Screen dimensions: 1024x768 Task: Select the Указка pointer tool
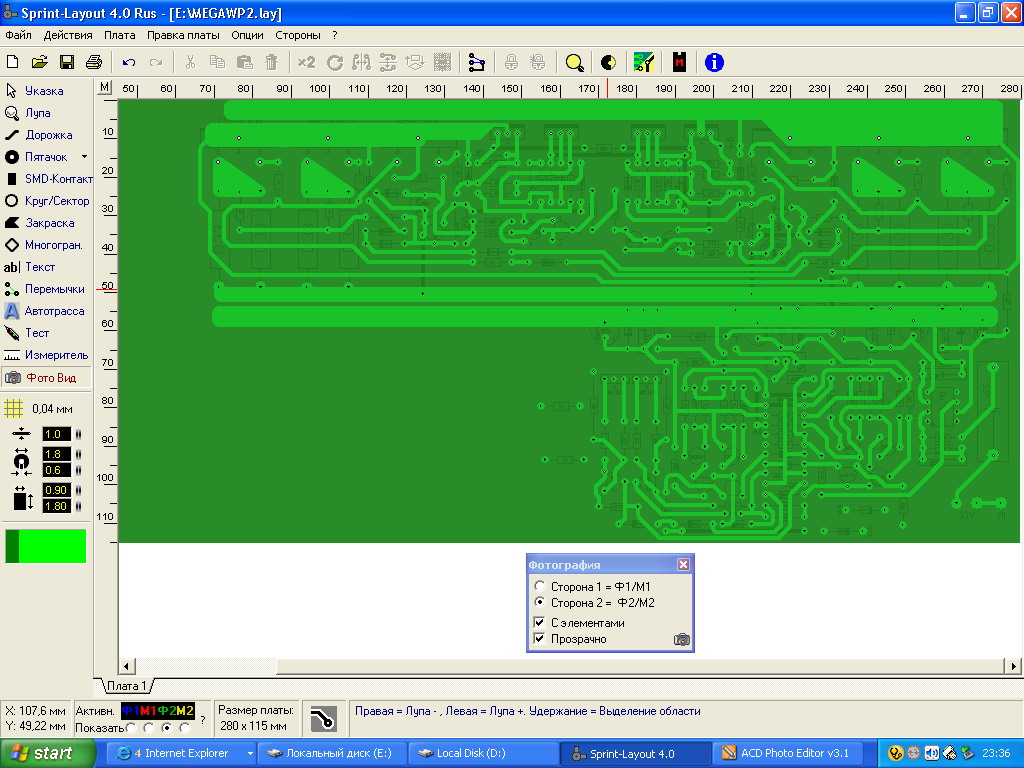click(x=46, y=91)
